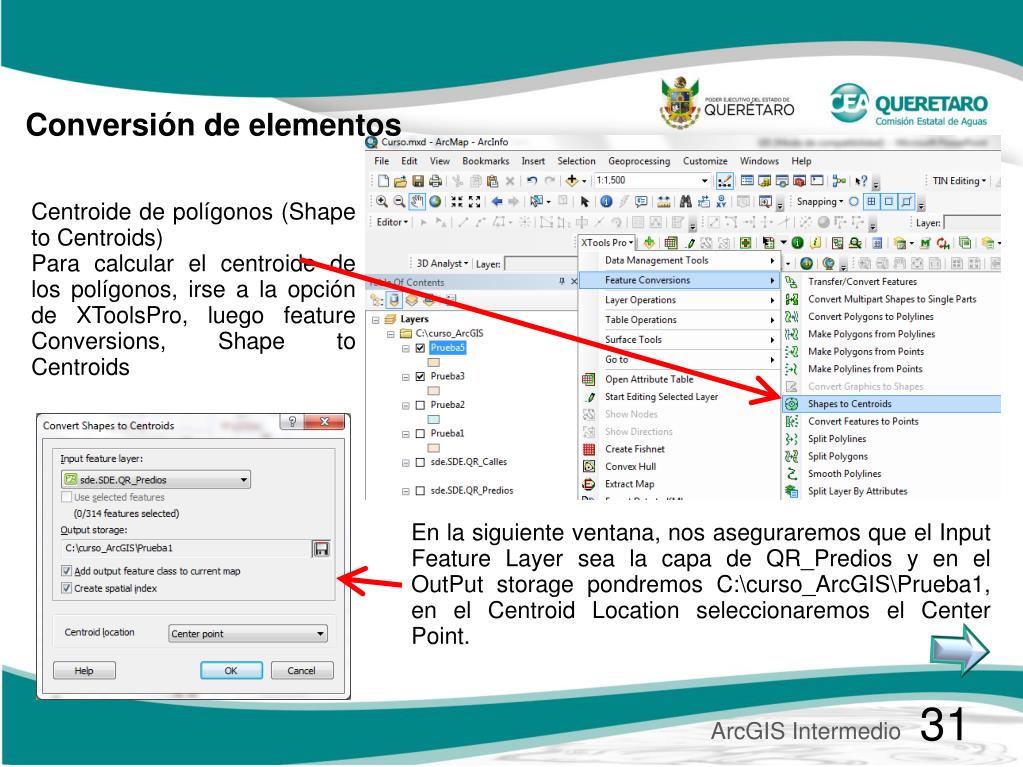1023x767 pixels.
Task: Click the Go To XY icon
Action: [721, 202]
